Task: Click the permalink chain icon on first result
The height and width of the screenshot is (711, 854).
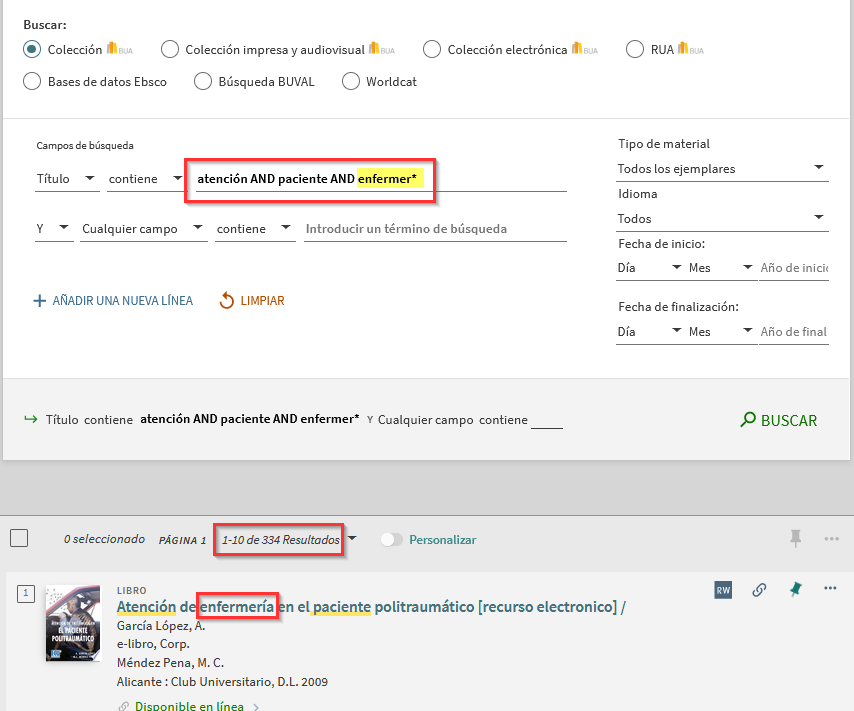Action: pos(759,590)
